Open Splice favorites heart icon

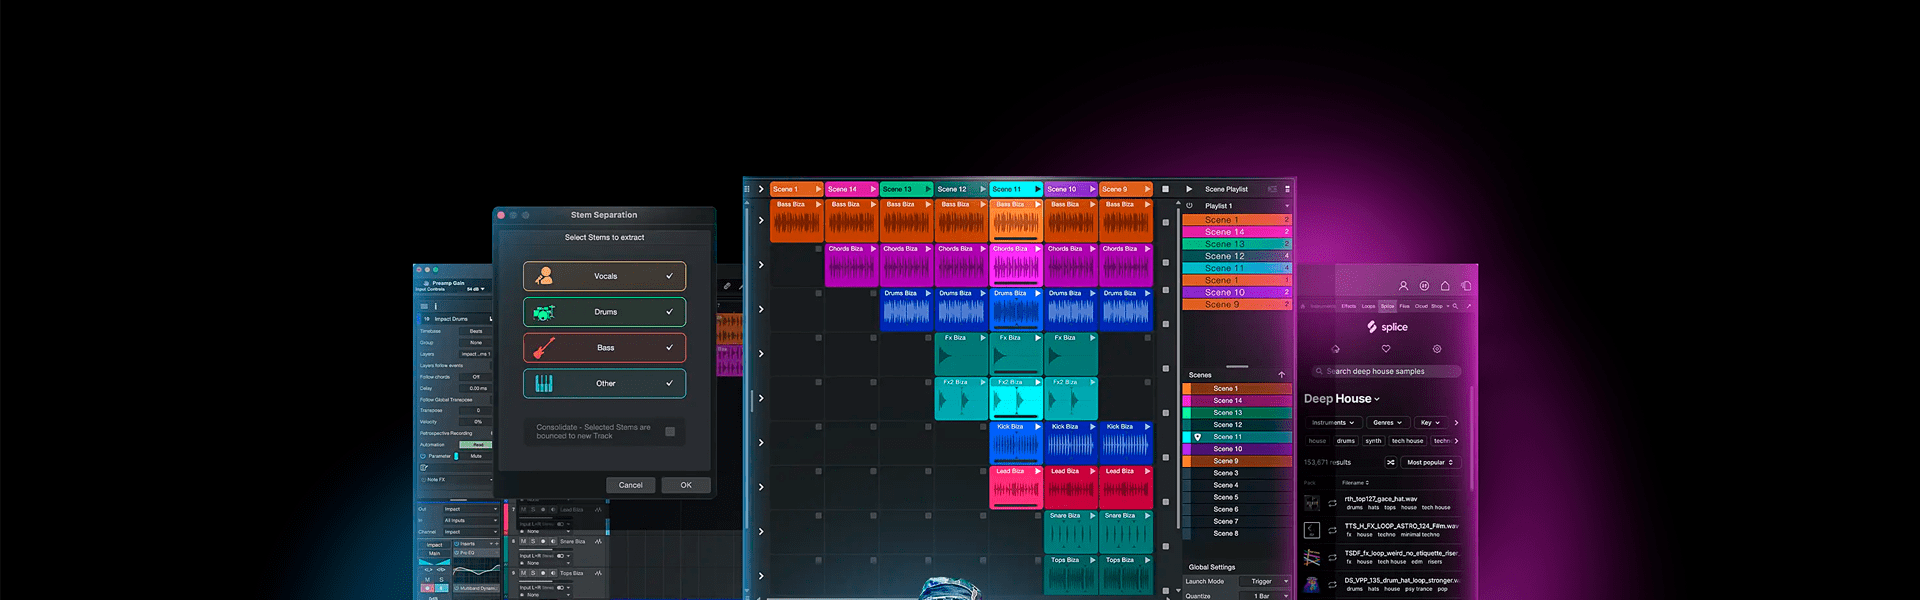(x=1386, y=349)
